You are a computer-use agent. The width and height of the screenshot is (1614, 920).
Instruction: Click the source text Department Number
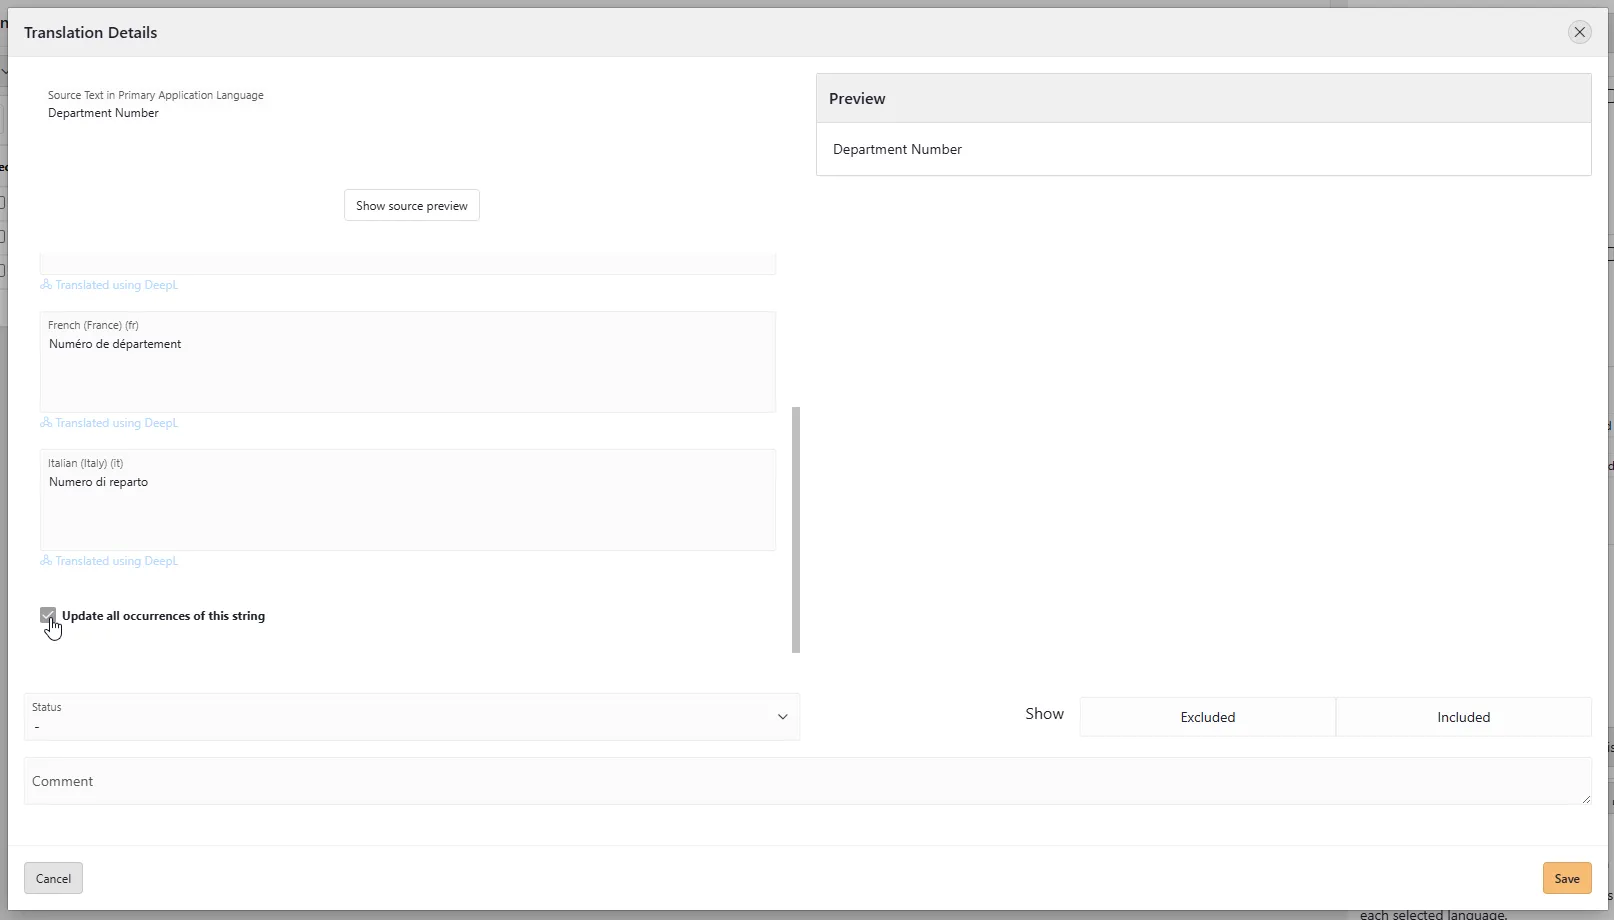coord(103,113)
